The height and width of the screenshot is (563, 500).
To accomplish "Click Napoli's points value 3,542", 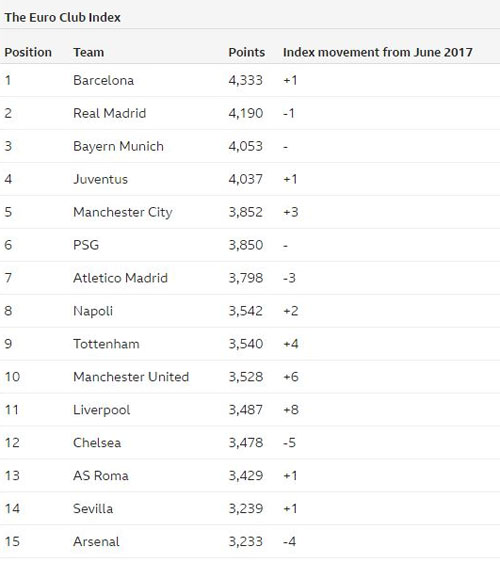I will [246, 311].
